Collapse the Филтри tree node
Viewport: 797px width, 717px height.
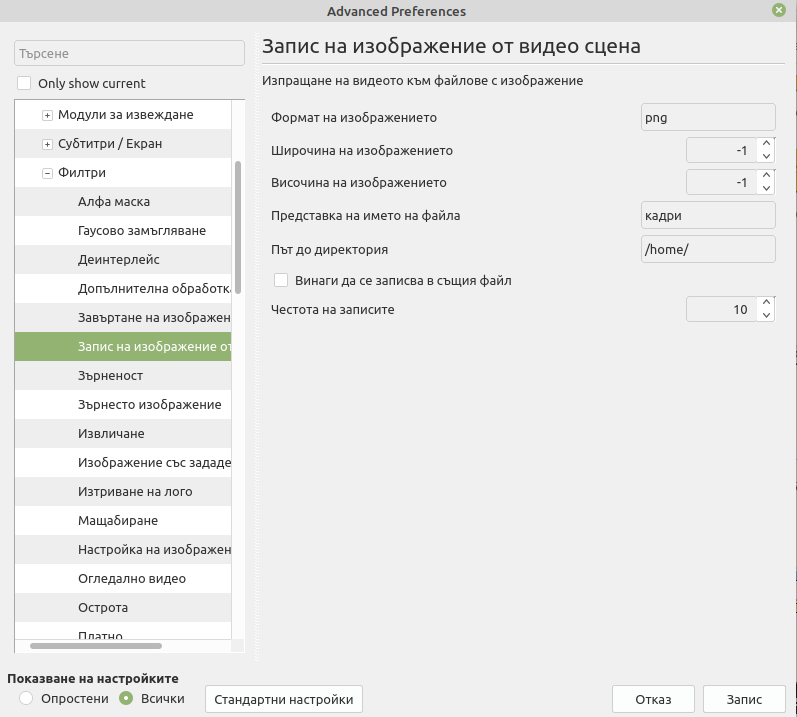tap(47, 173)
